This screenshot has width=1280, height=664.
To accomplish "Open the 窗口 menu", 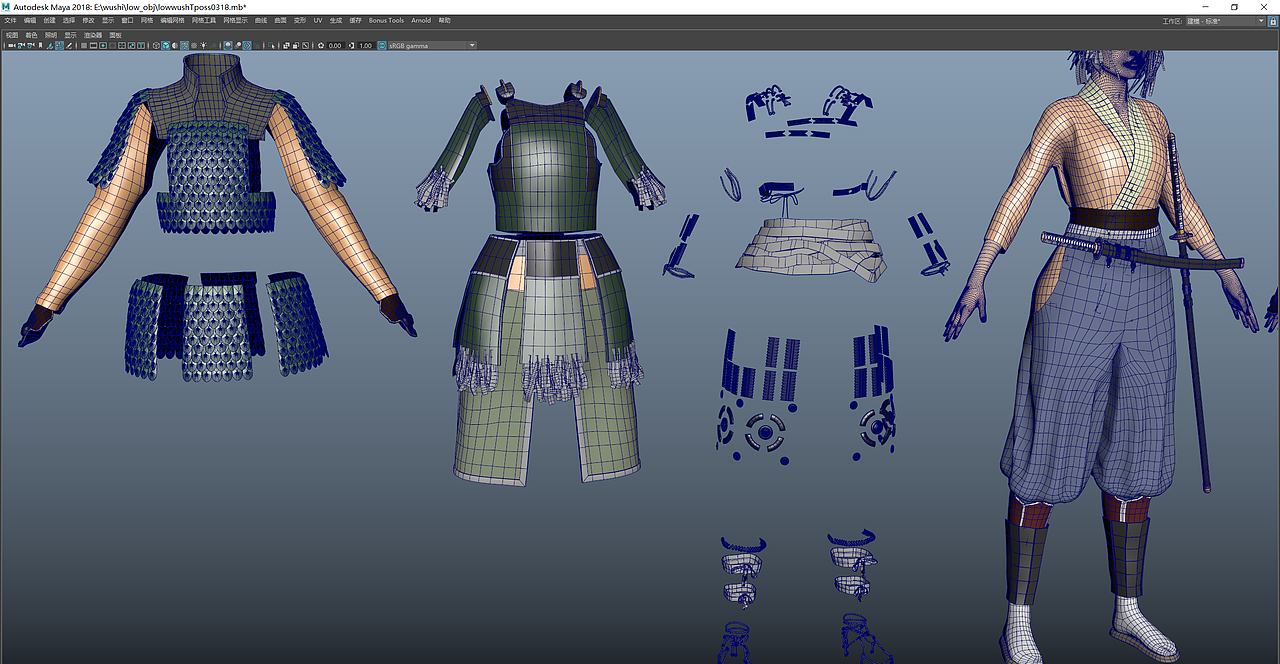I will (127, 20).
